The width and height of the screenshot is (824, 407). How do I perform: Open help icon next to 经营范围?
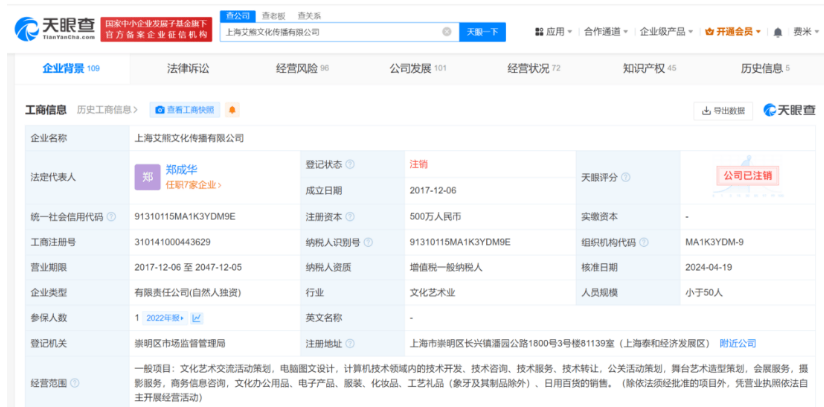[x=75, y=383]
